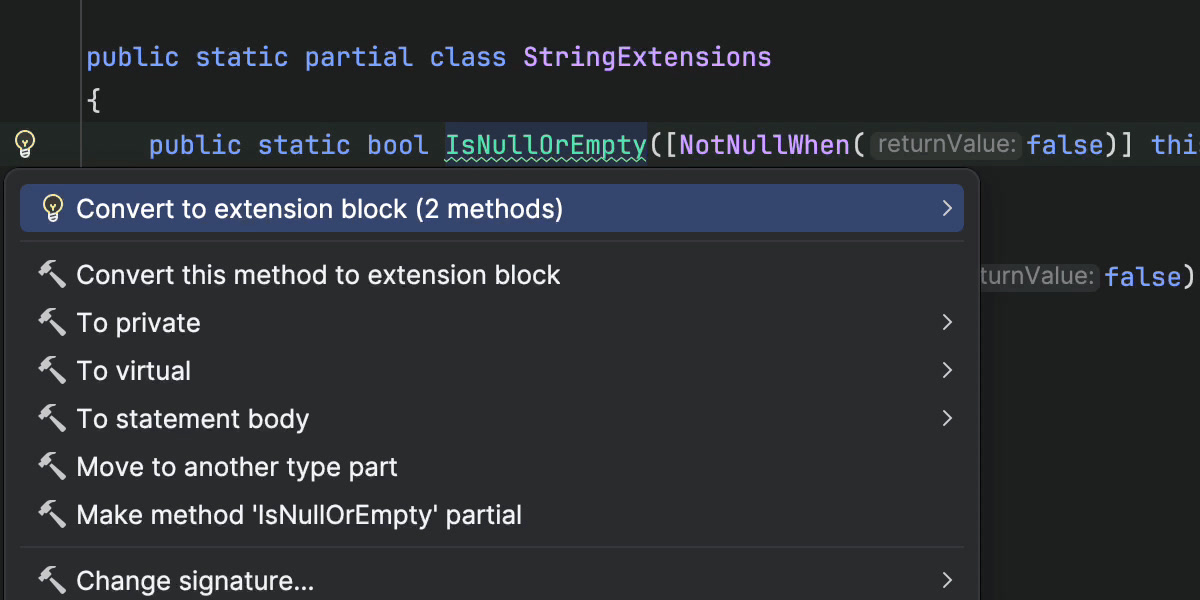Select the 'To statement body' option
This screenshot has height=600, width=1200.
pyautogui.click(x=192, y=418)
